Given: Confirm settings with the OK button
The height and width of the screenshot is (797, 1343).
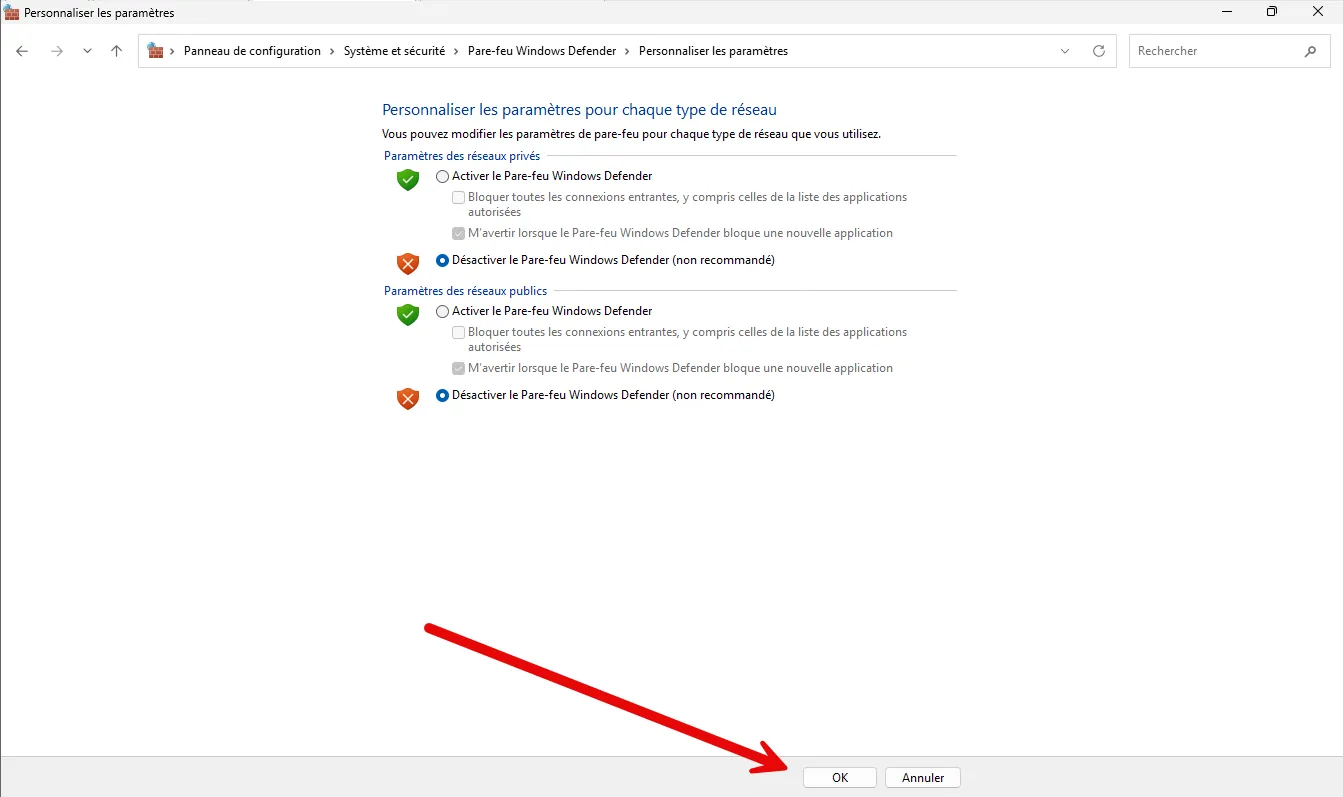Looking at the screenshot, I should (x=839, y=777).
